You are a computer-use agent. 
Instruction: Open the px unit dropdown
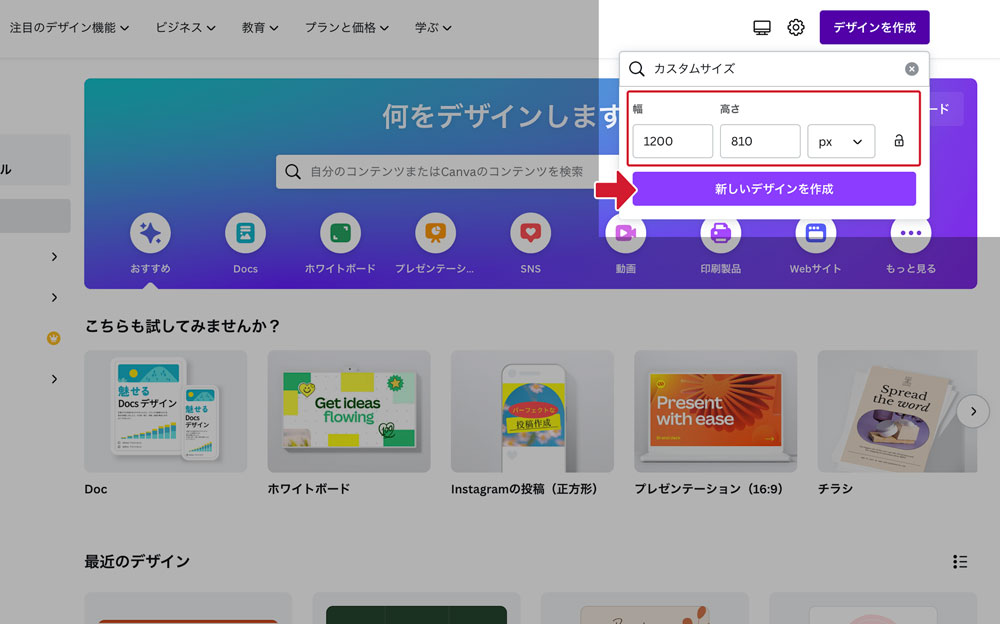(x=841, y=141)
